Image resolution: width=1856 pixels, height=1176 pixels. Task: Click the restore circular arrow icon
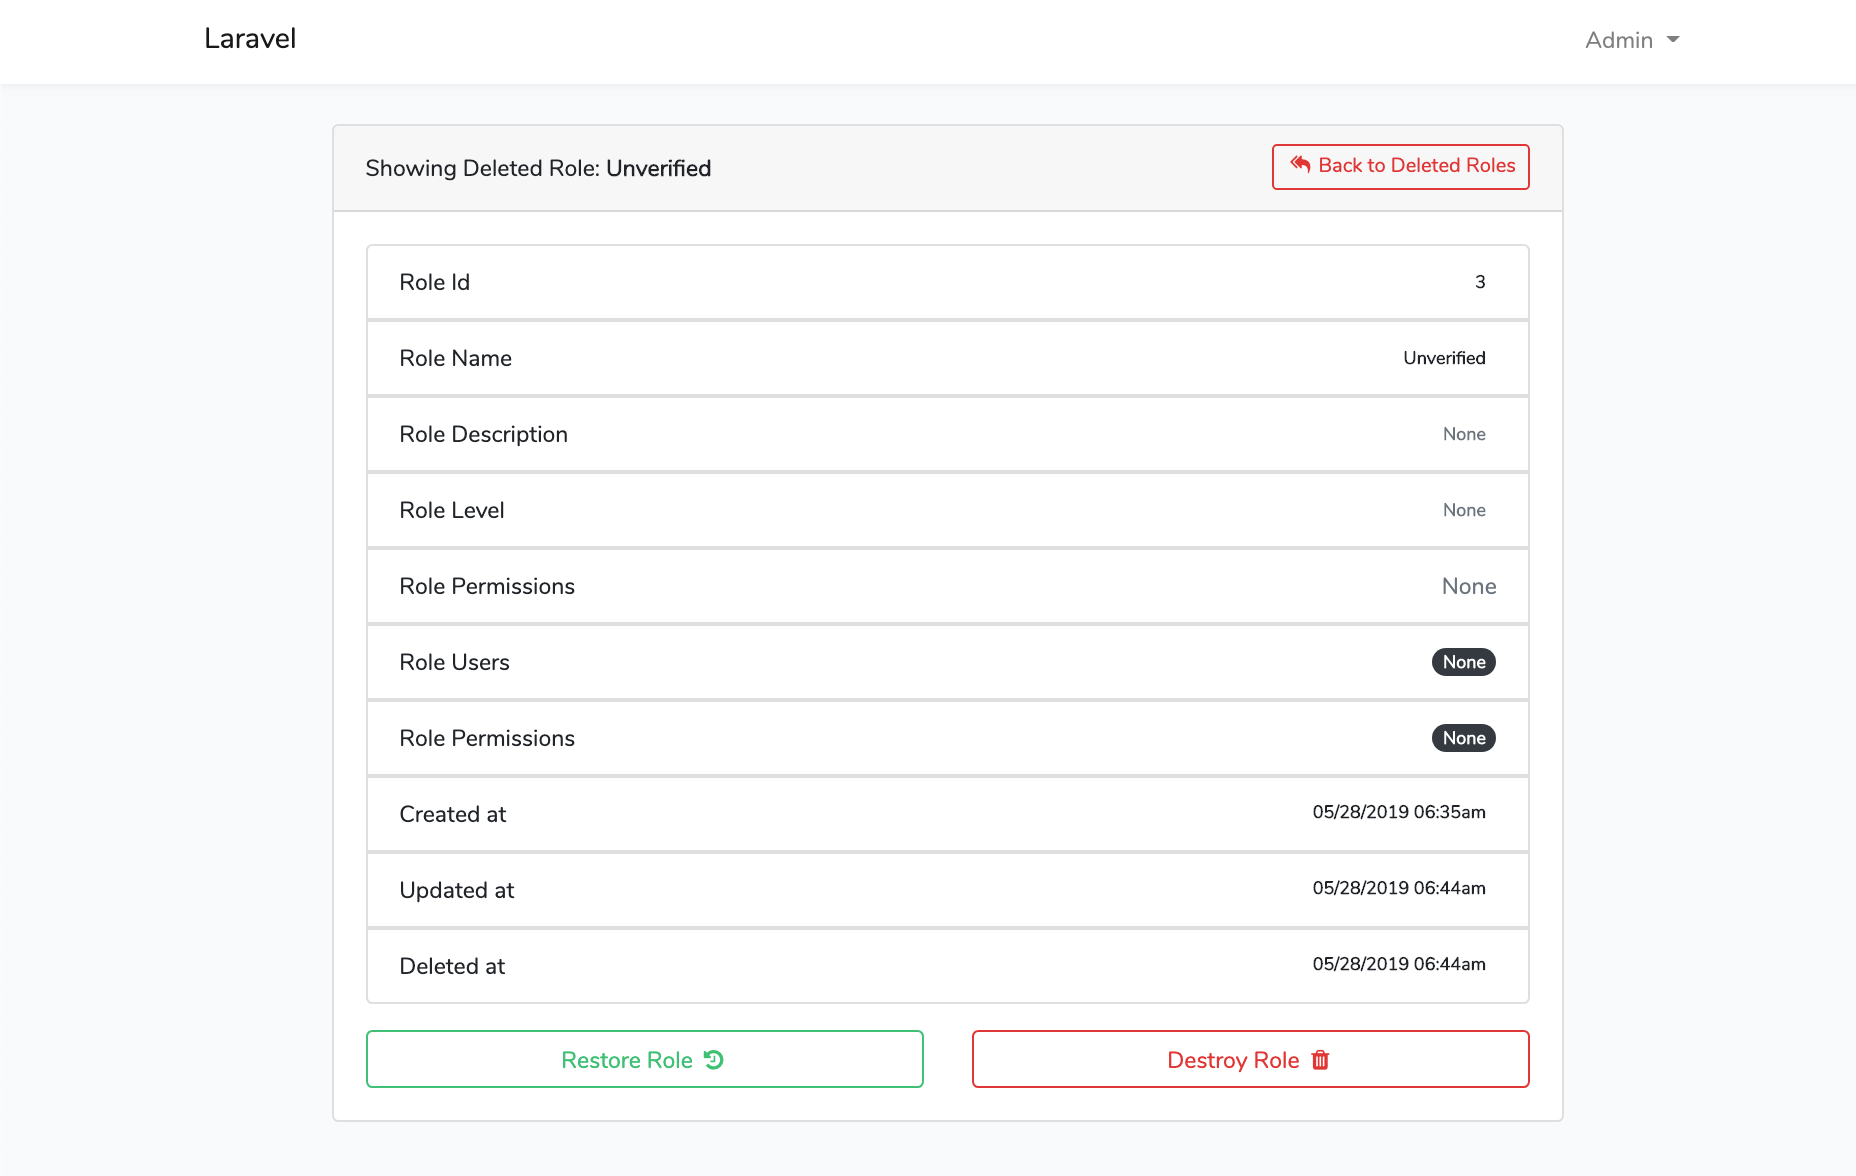click(713, 1060)
